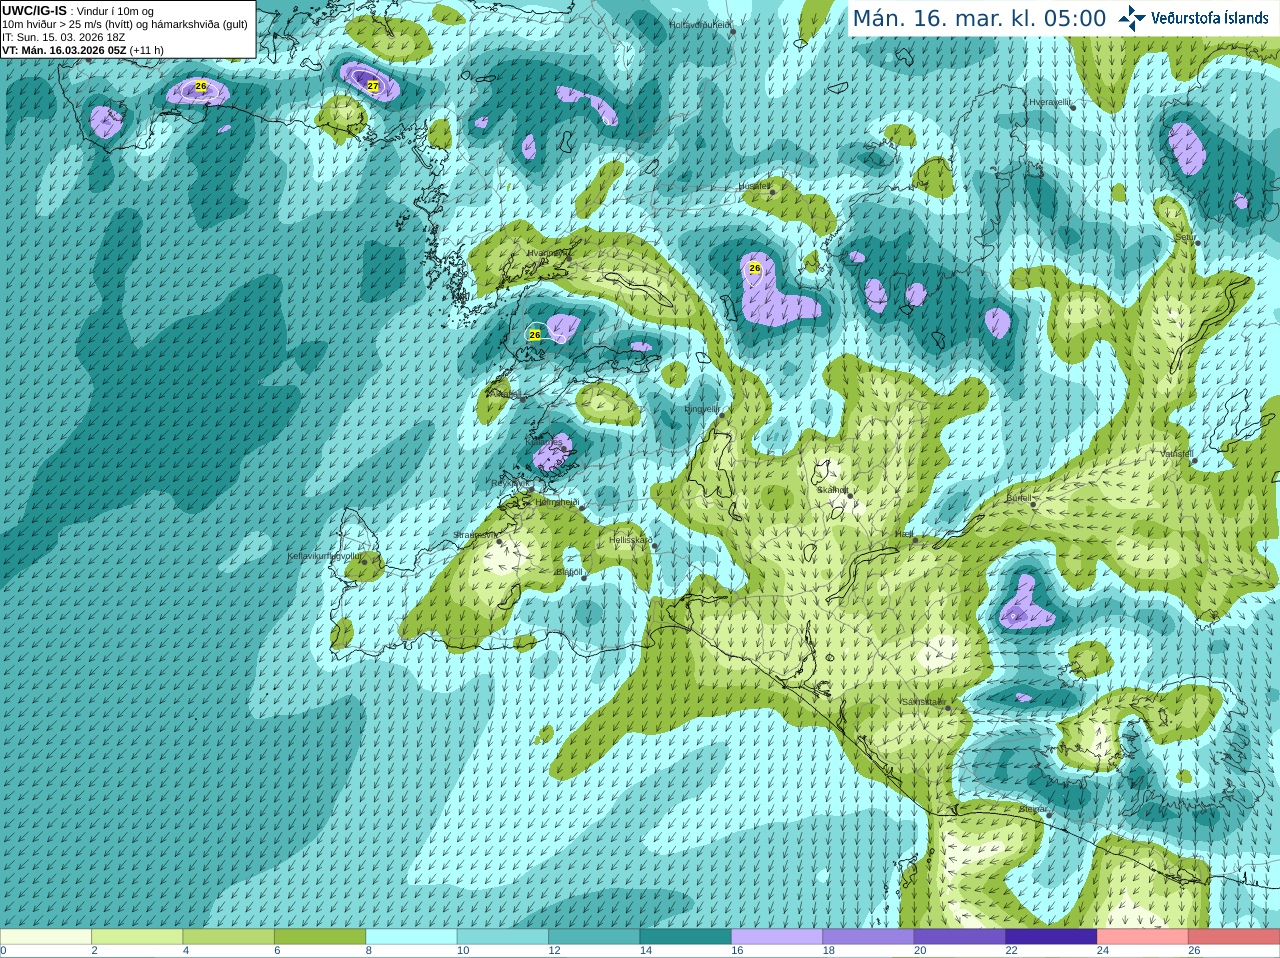Screen dimensions: 1280x958
Task: Click the Setur station label
Action: (x=1185, y=238)
